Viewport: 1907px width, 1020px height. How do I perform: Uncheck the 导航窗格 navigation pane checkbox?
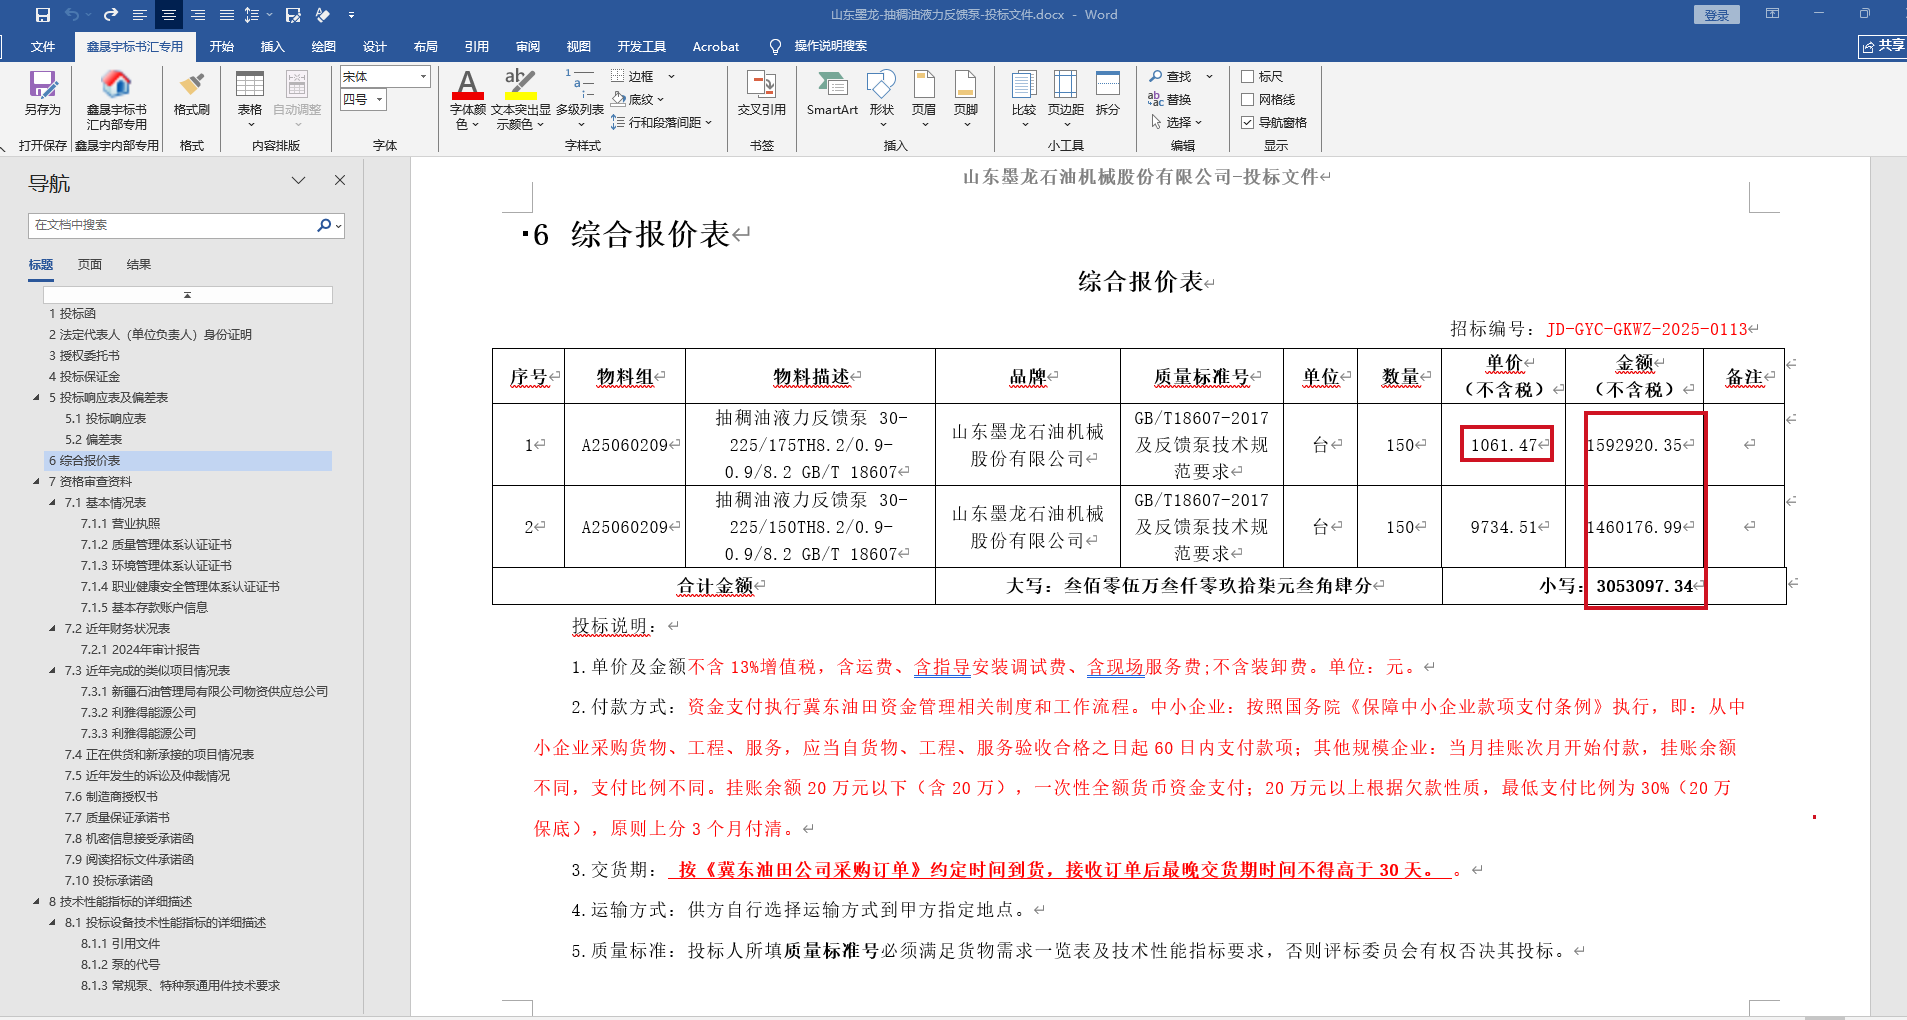coord(1247,122)
